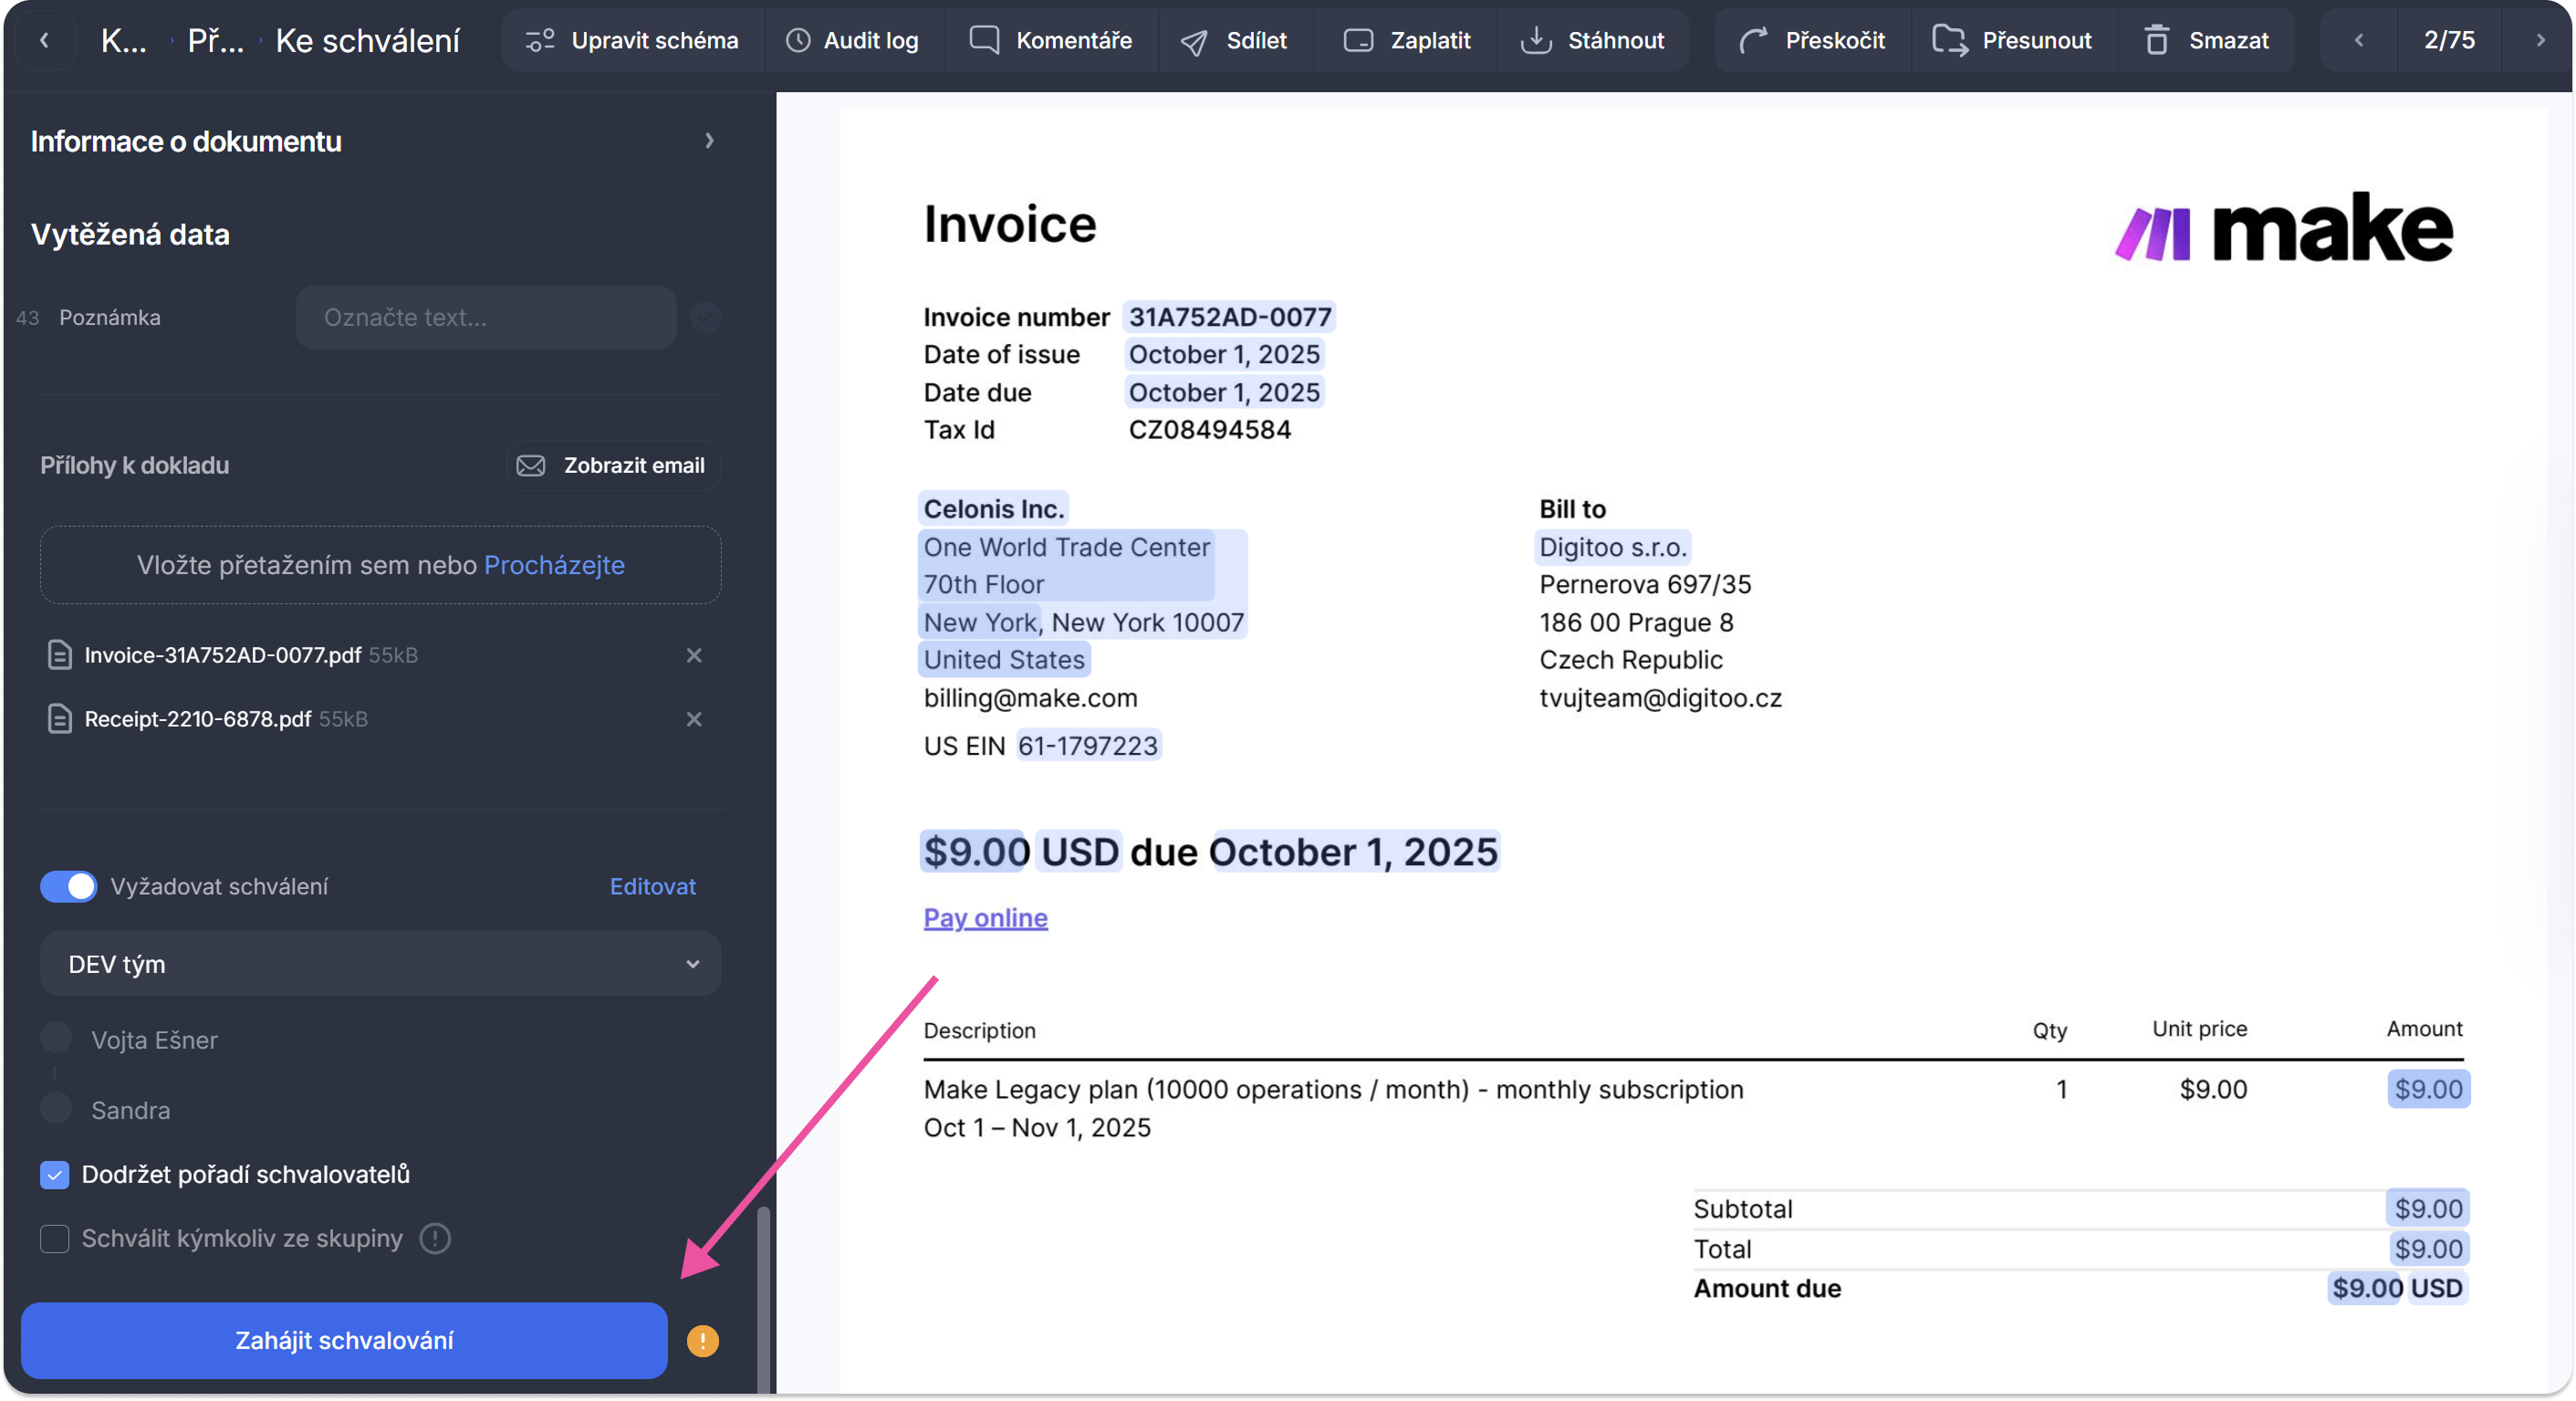Click the Smazat trash icon
Screen dimensions: 2576x1401
[2157, 40]
